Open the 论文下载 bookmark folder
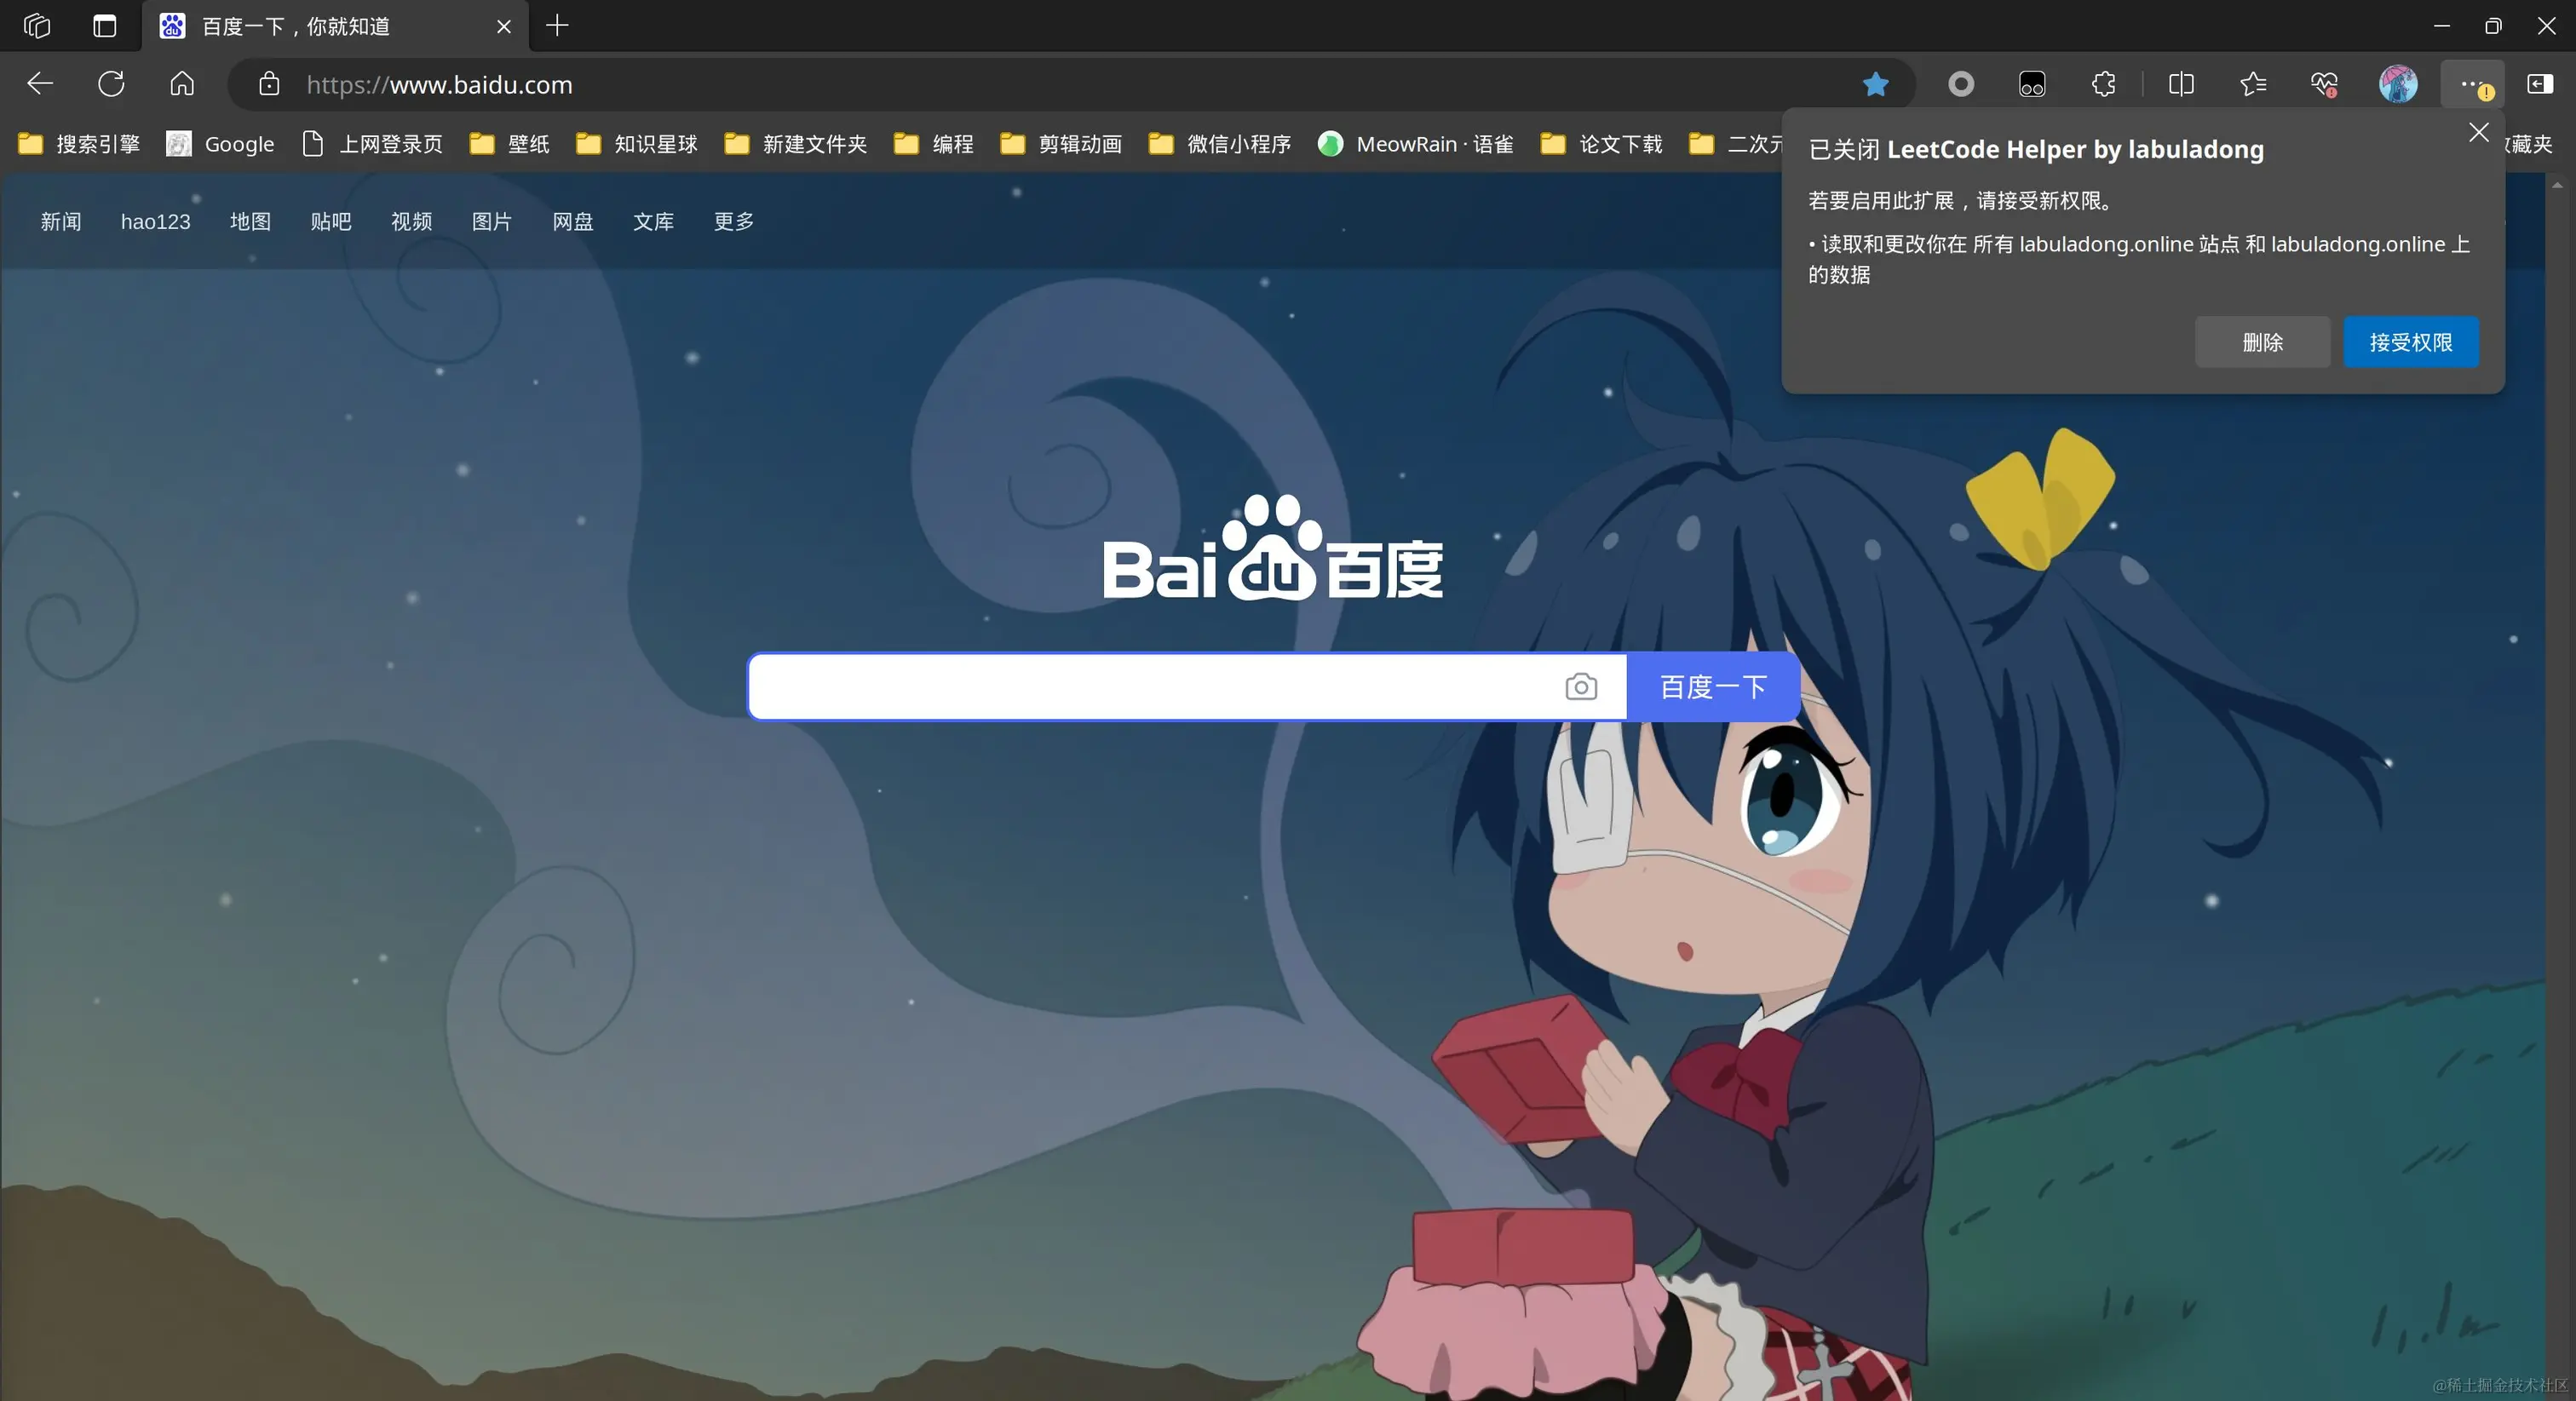Image resolution: width=2576 pixels, height=1401 pixels. tap(1602, 144)
